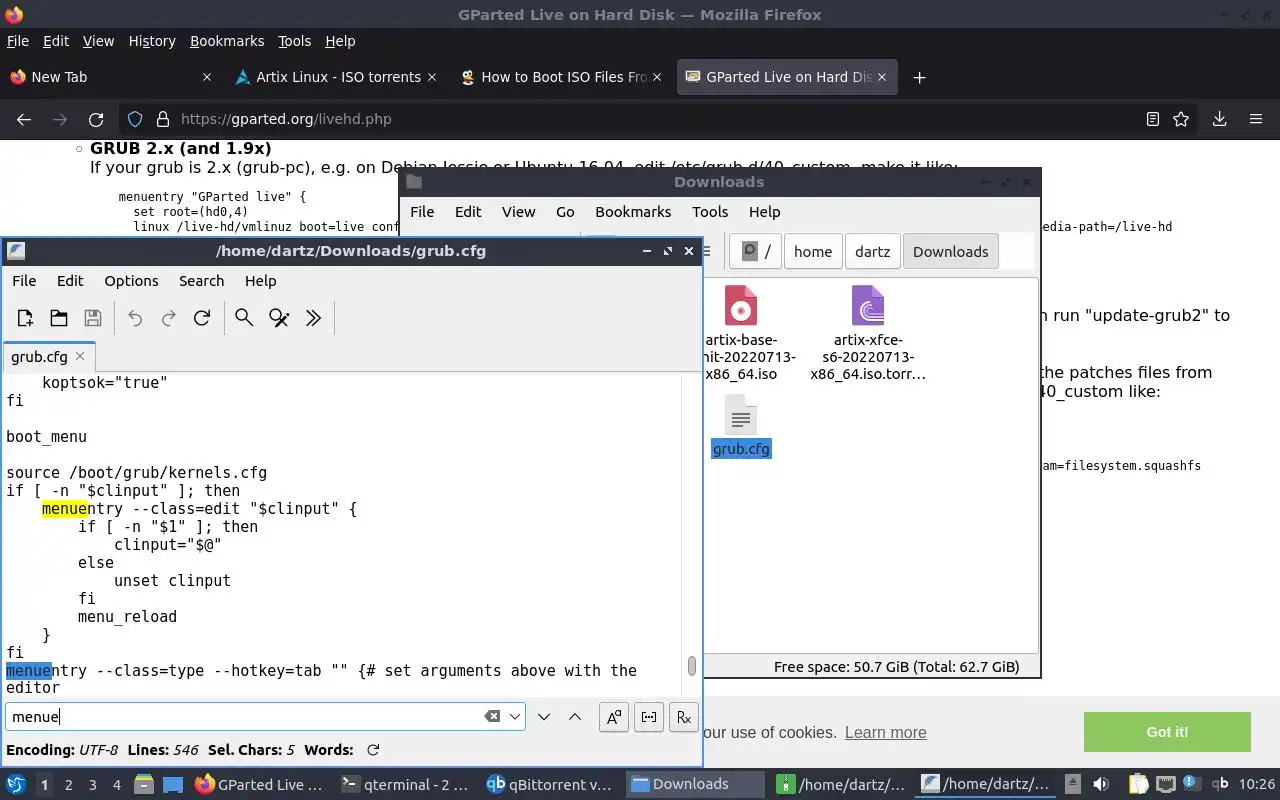Toggle Regular Expression search option
The image size is (1280, 800).
pos(683,716)
